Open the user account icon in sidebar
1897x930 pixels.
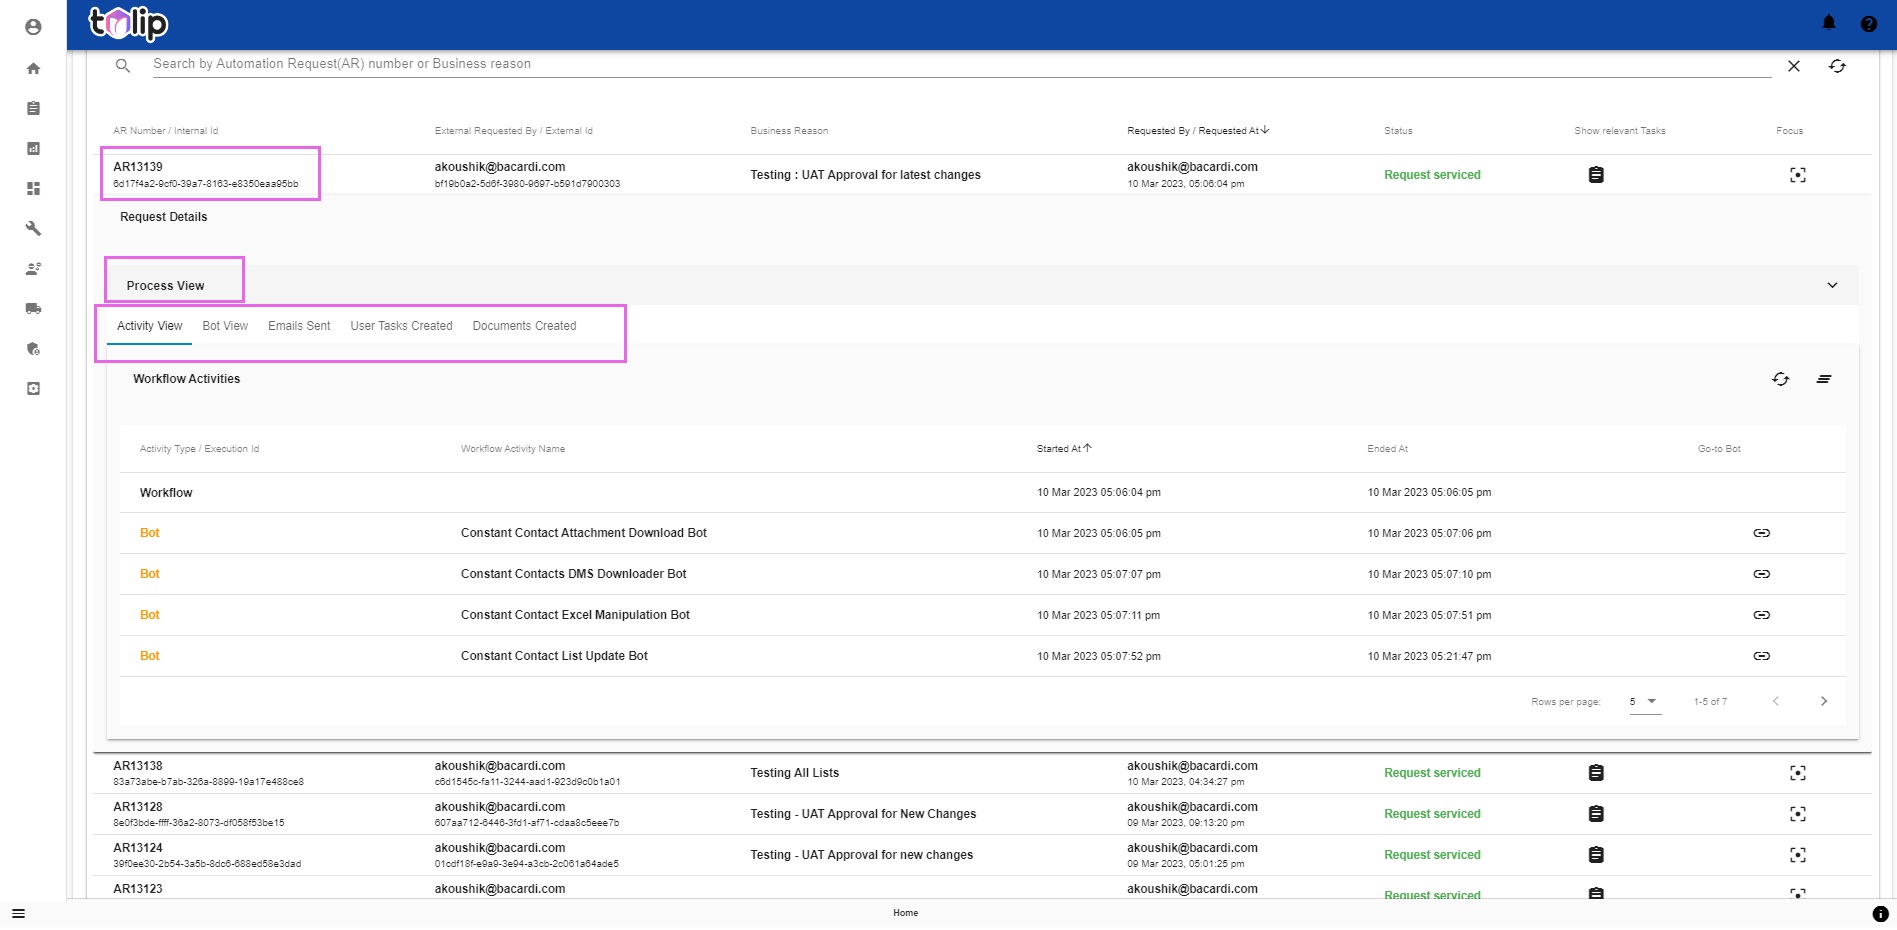point(33,27)
